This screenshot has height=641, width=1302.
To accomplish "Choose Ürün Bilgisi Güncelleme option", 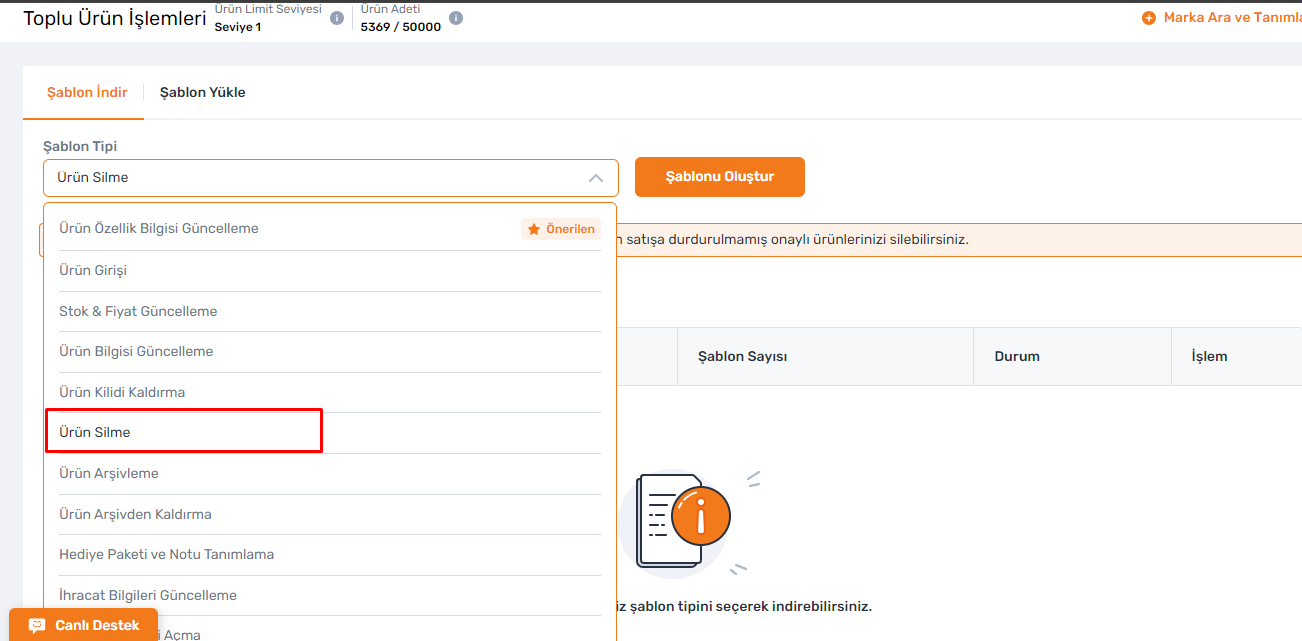I will click(330, 352).
